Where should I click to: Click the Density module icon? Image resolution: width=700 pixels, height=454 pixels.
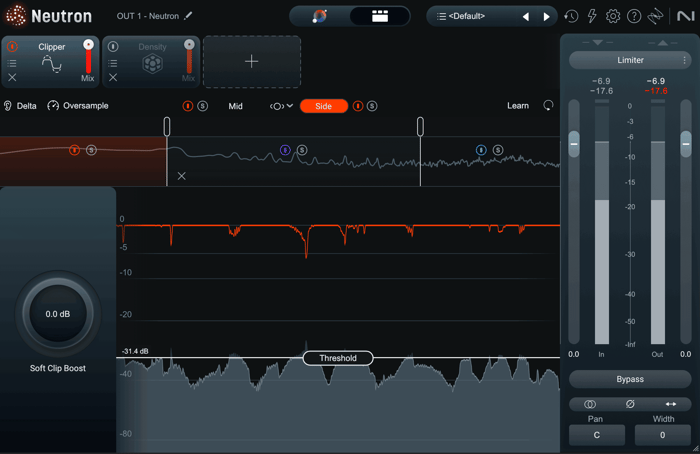(x=152, y=64)
